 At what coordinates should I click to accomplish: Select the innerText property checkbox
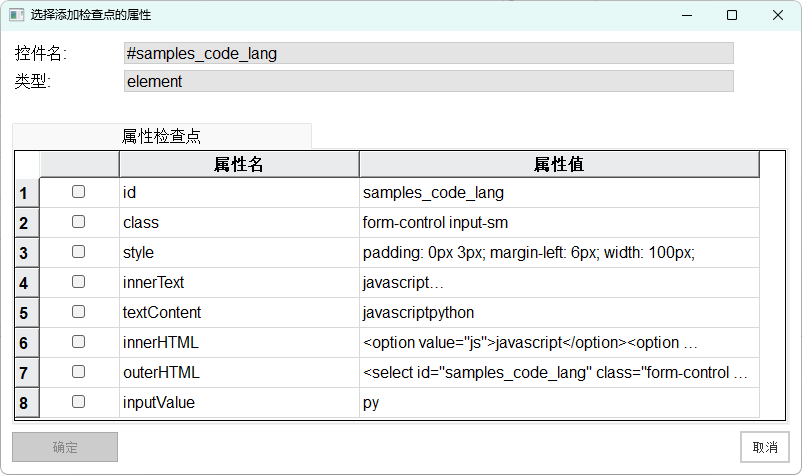[x=79, y=282]
